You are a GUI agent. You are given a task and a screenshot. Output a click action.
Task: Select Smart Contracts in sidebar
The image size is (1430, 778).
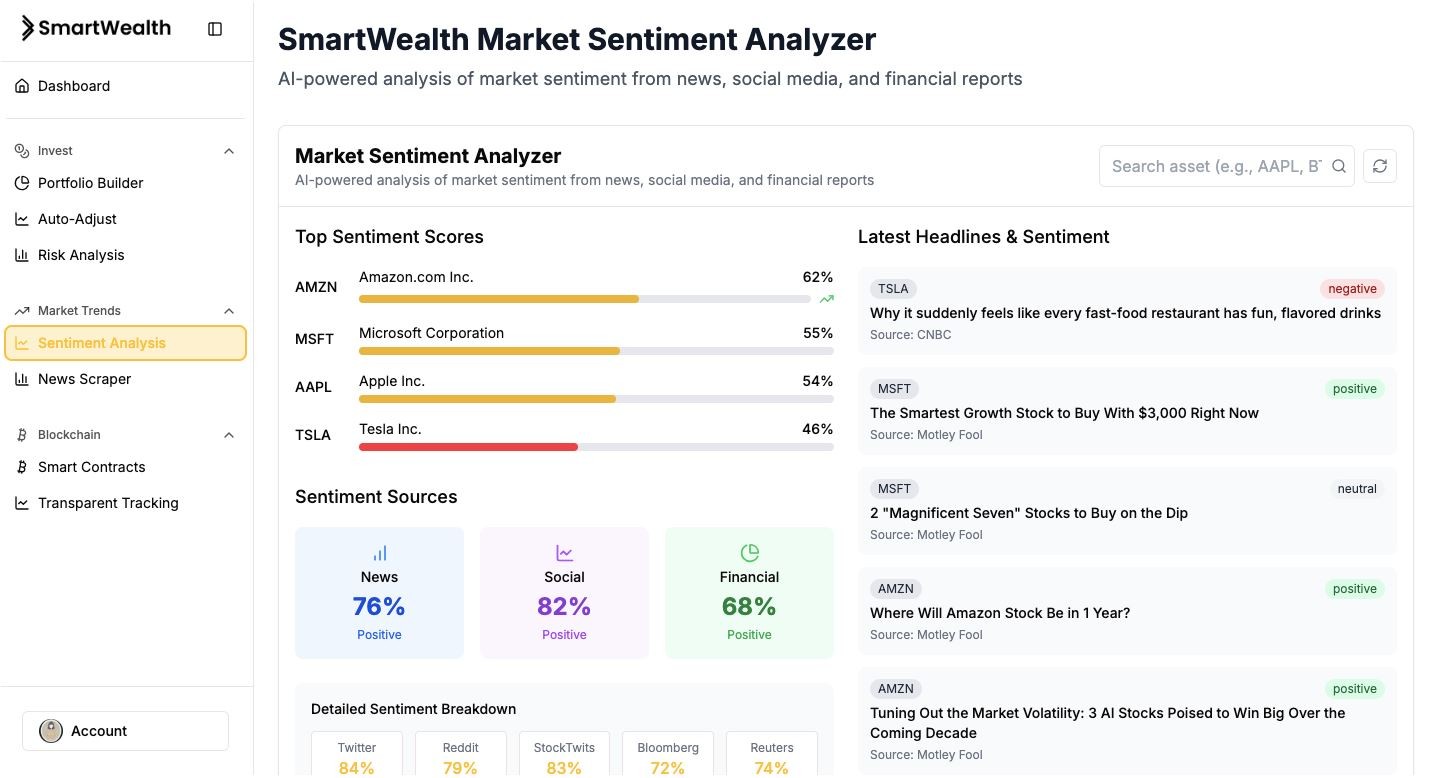tap(91, 467)
